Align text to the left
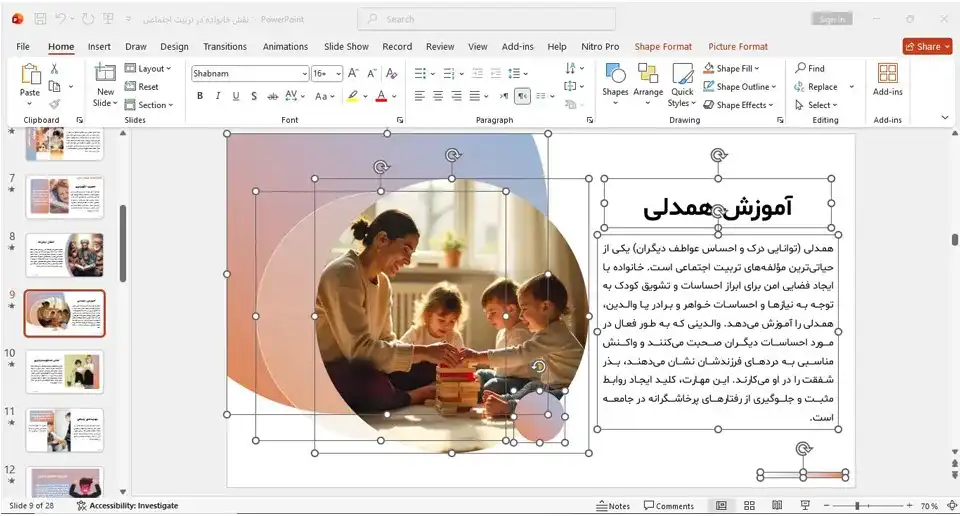960x516 pixels. tap(419, 96)
